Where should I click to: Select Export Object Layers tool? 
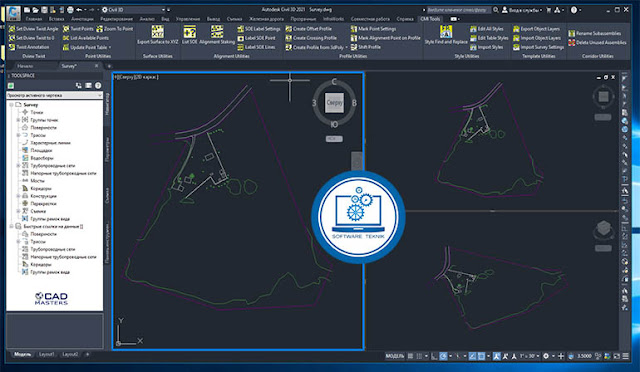point(537,29)
